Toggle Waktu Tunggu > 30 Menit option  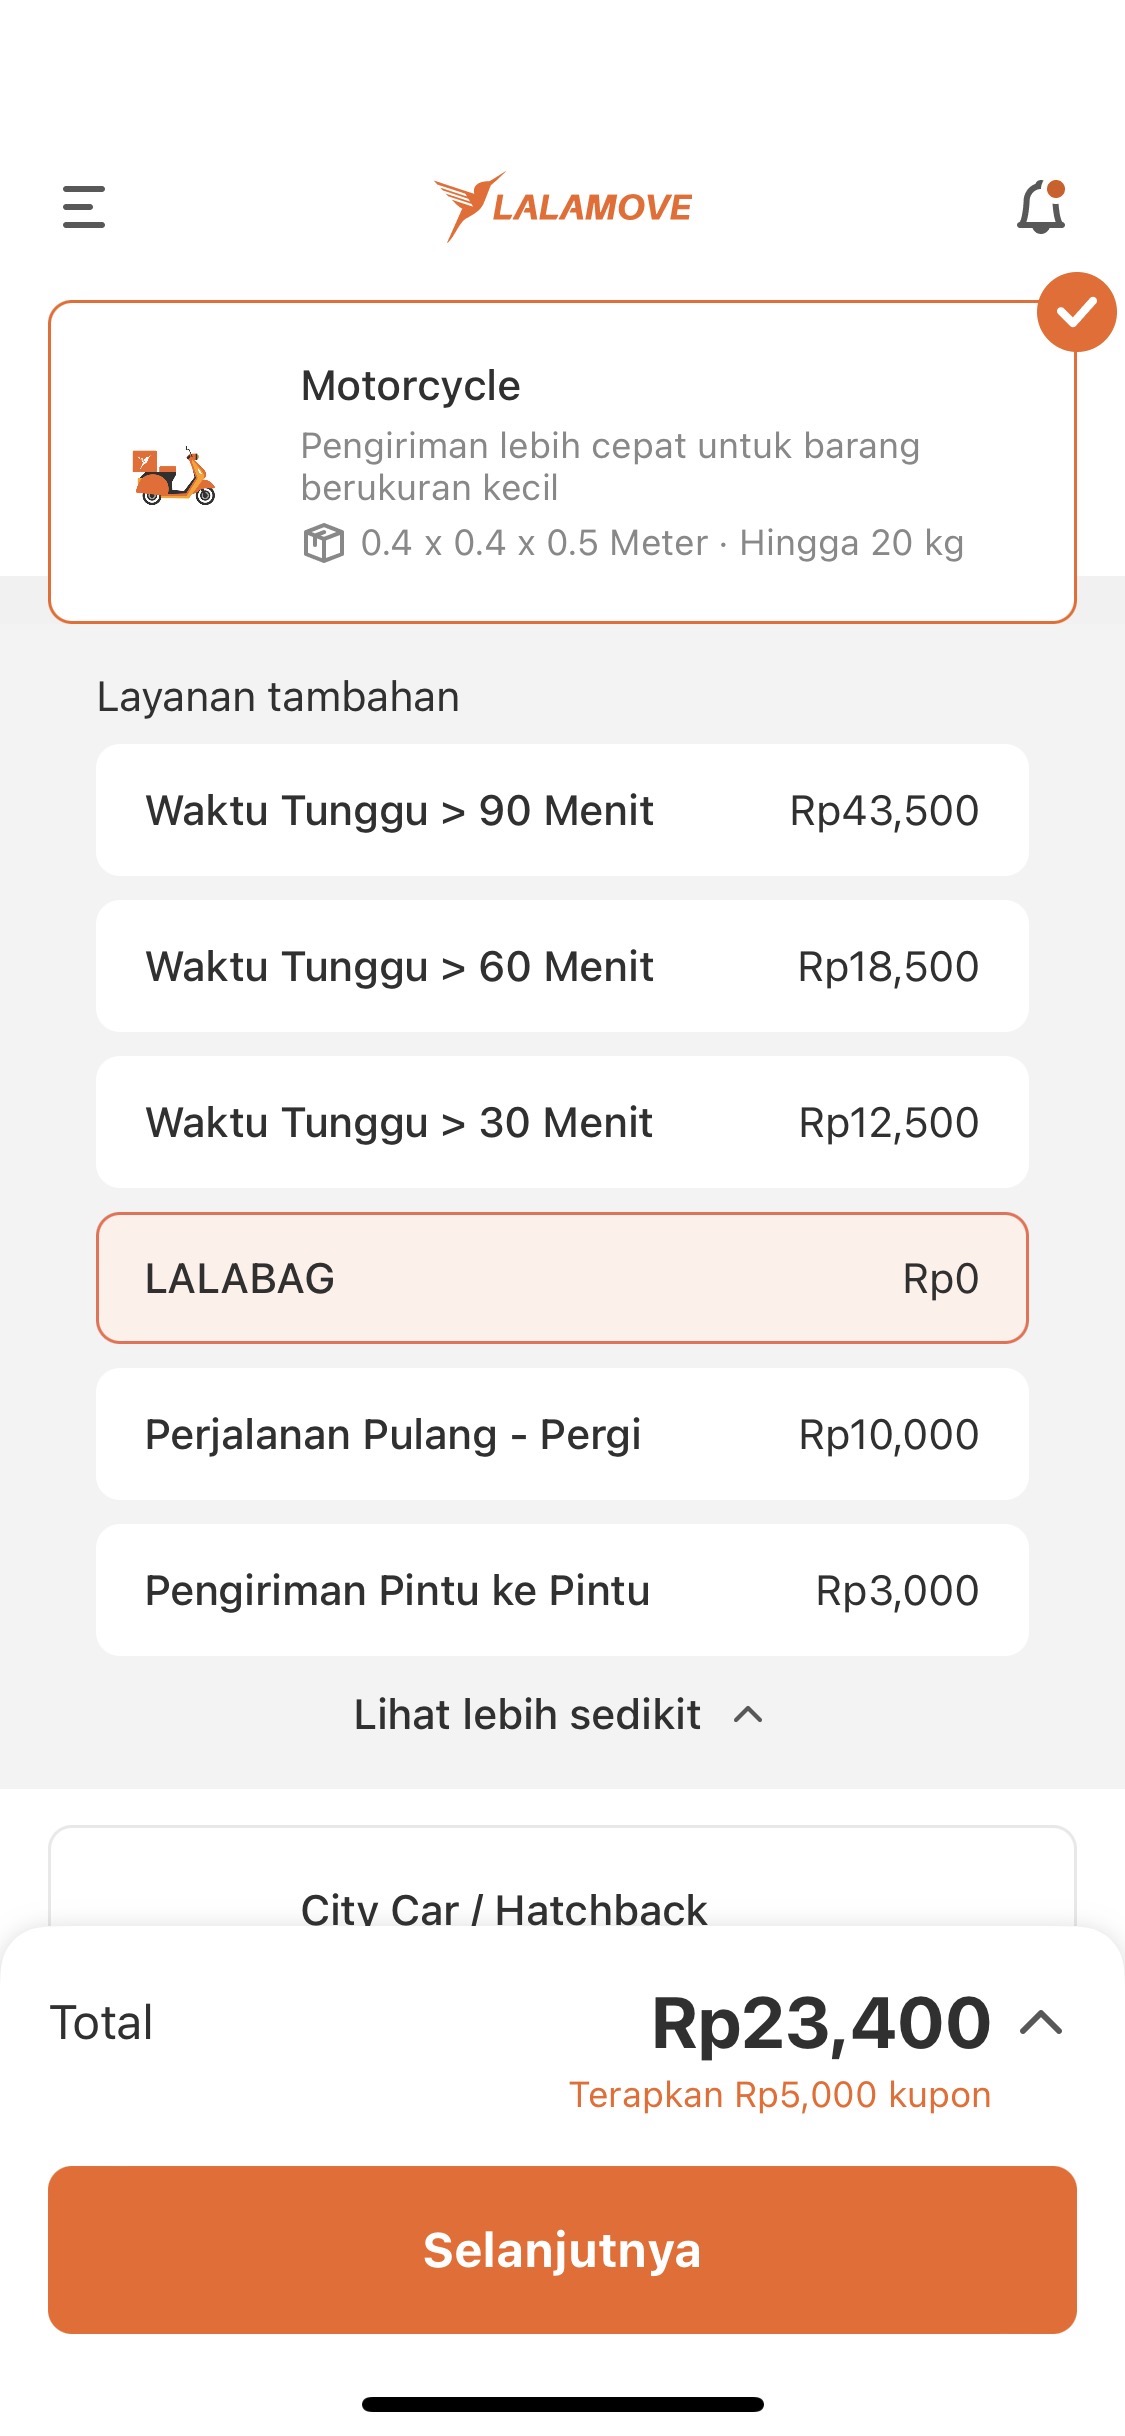[562, 1122]
